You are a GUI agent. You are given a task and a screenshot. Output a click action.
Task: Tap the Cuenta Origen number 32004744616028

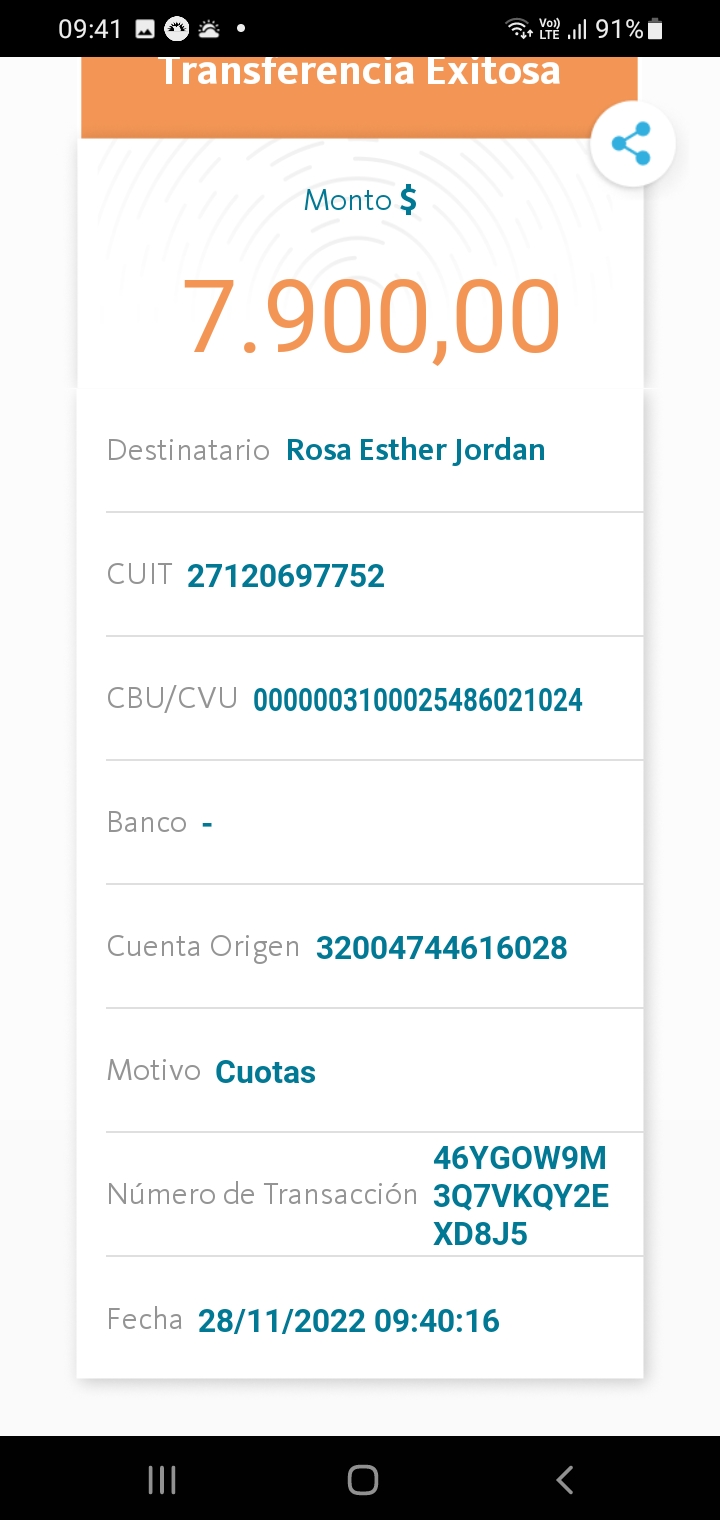[441, 948]
